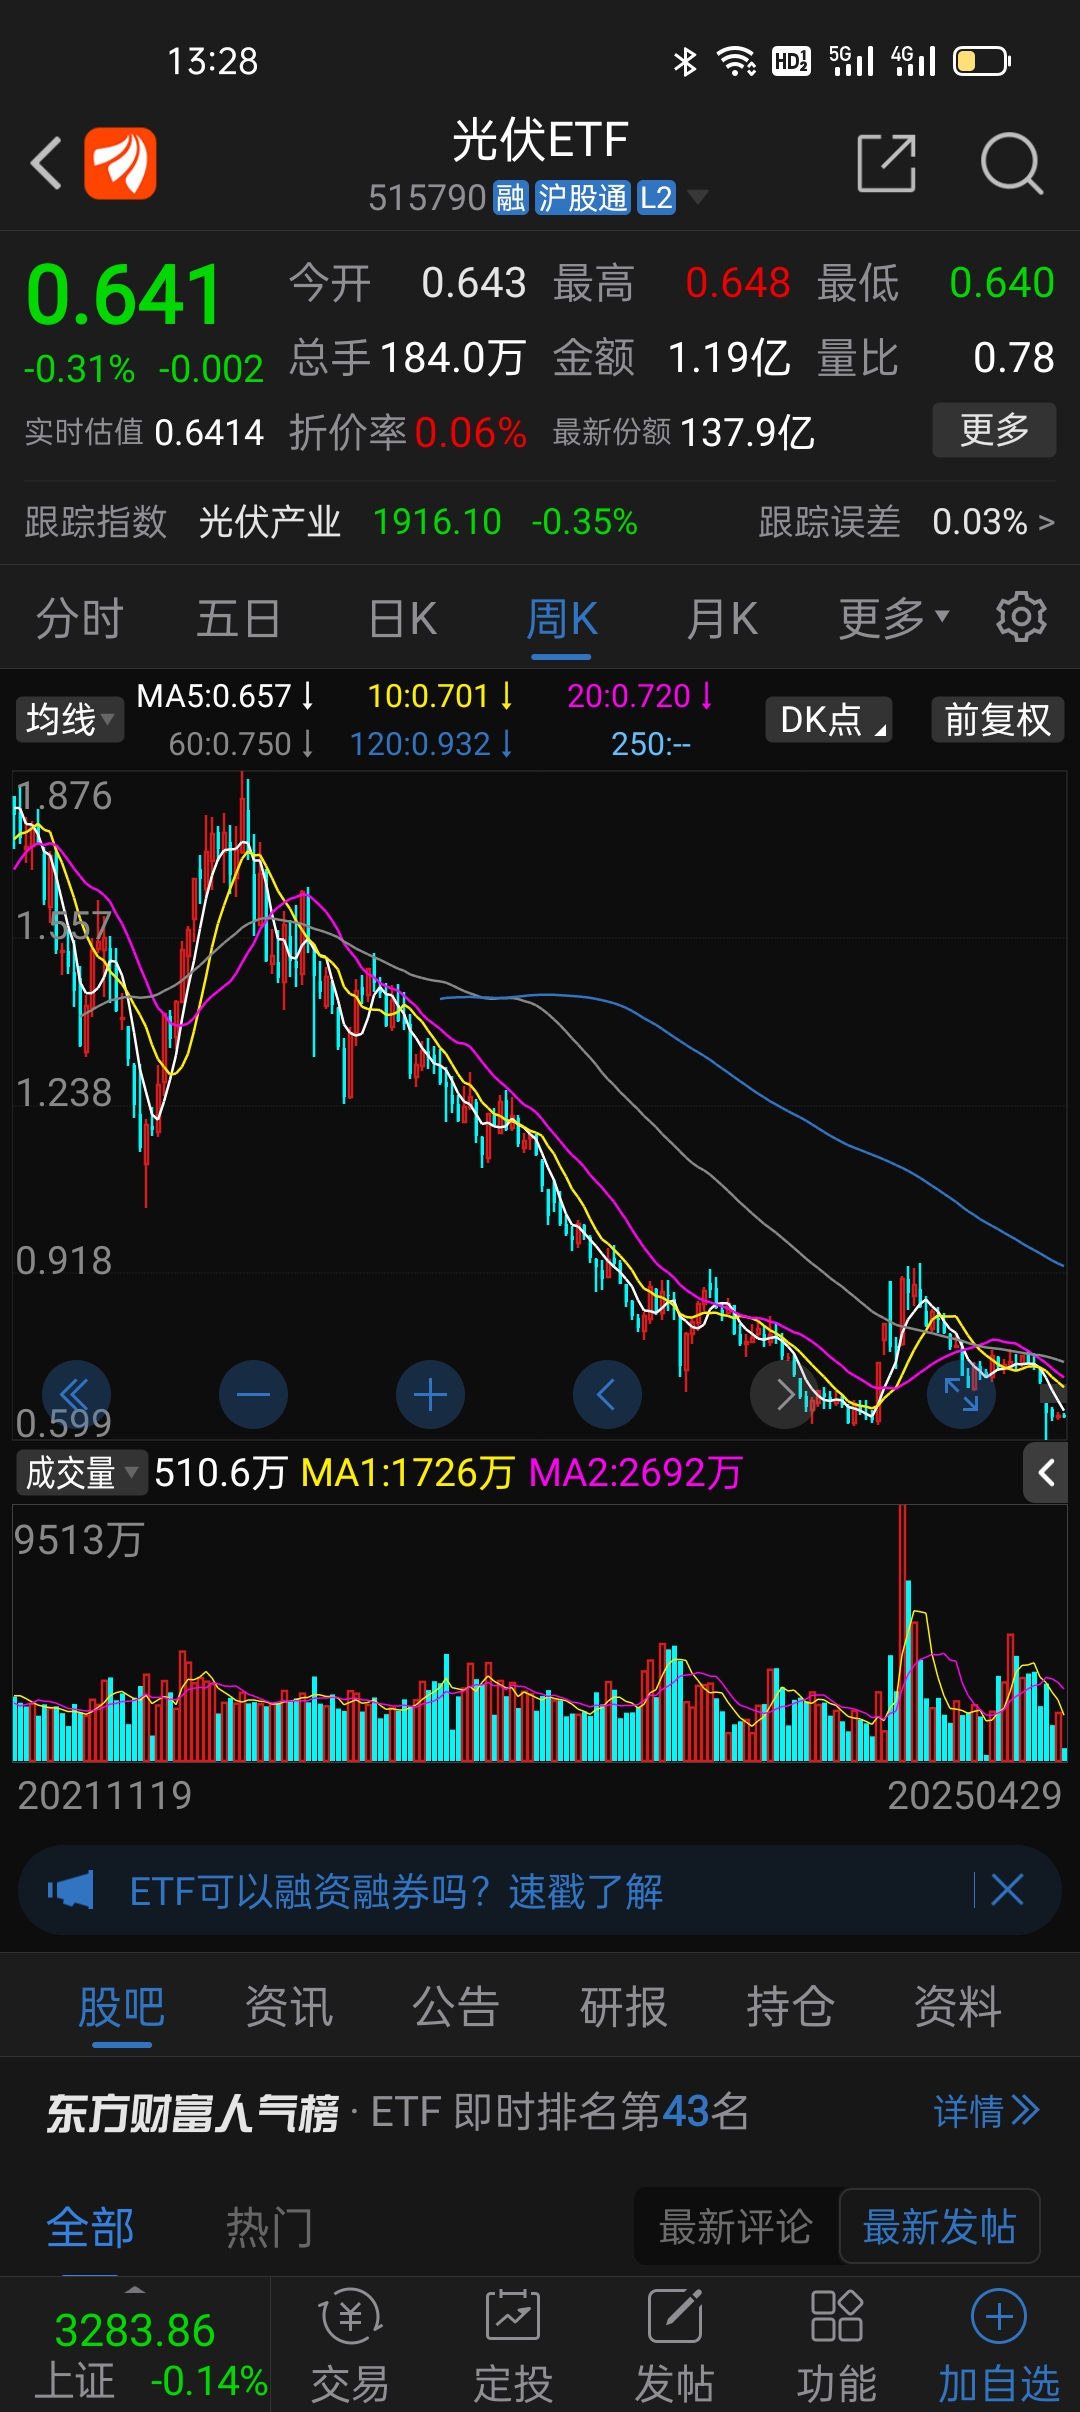Zoom in chart with plus button
The height and width of the screenshot is (2412, 1080).
pos(430,1395)
